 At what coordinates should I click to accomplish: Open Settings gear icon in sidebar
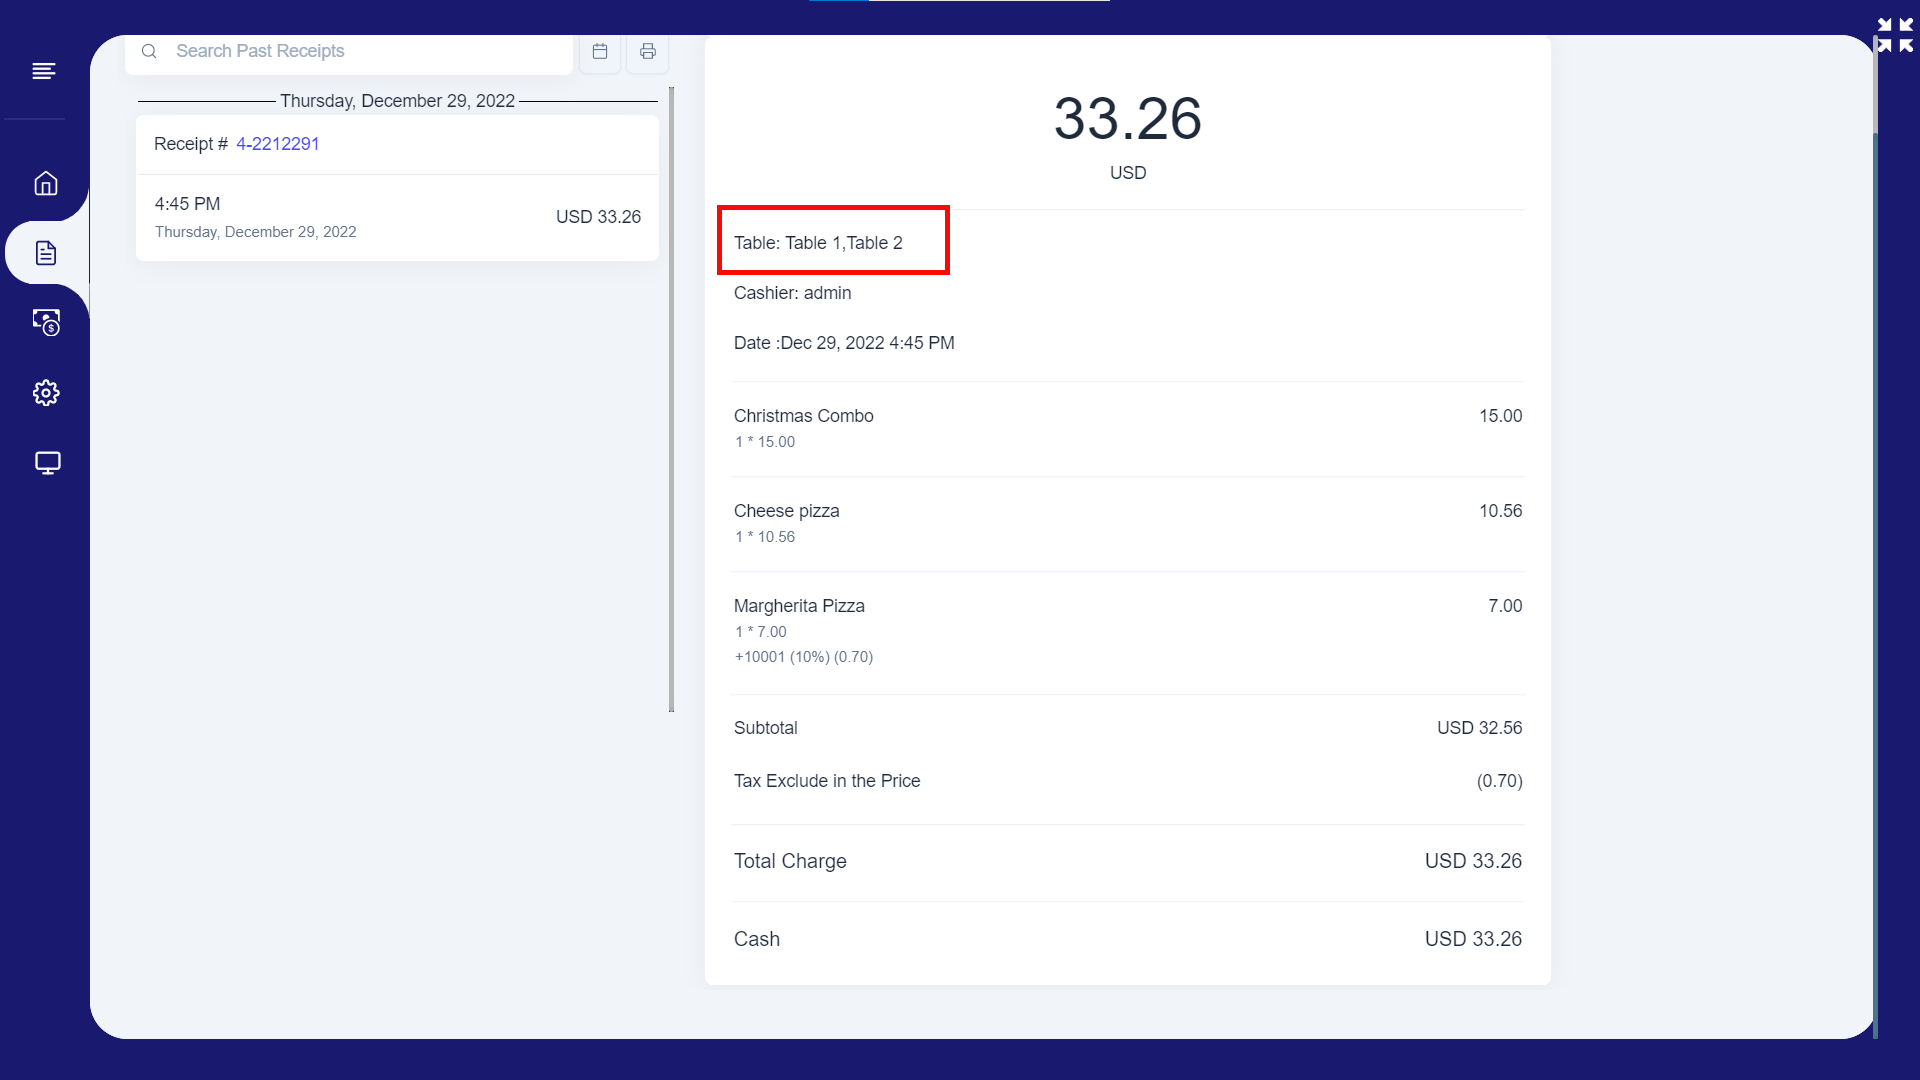click(x=46, y=393)
